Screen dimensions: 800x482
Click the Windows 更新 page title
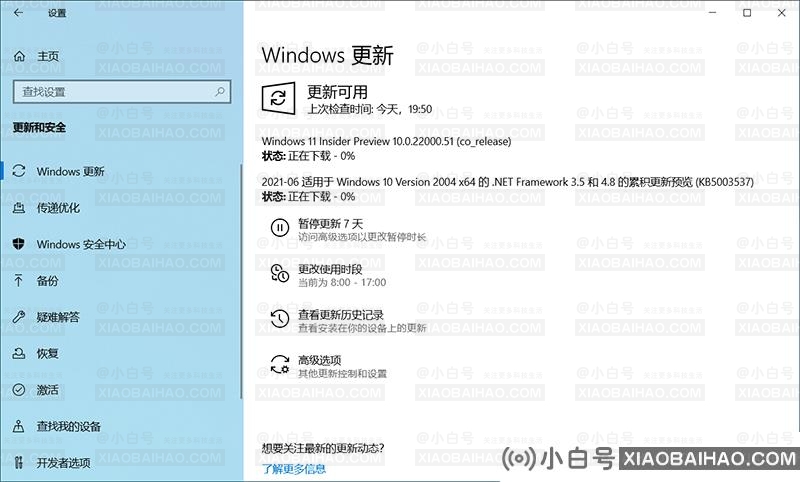(x=328, y=55)
